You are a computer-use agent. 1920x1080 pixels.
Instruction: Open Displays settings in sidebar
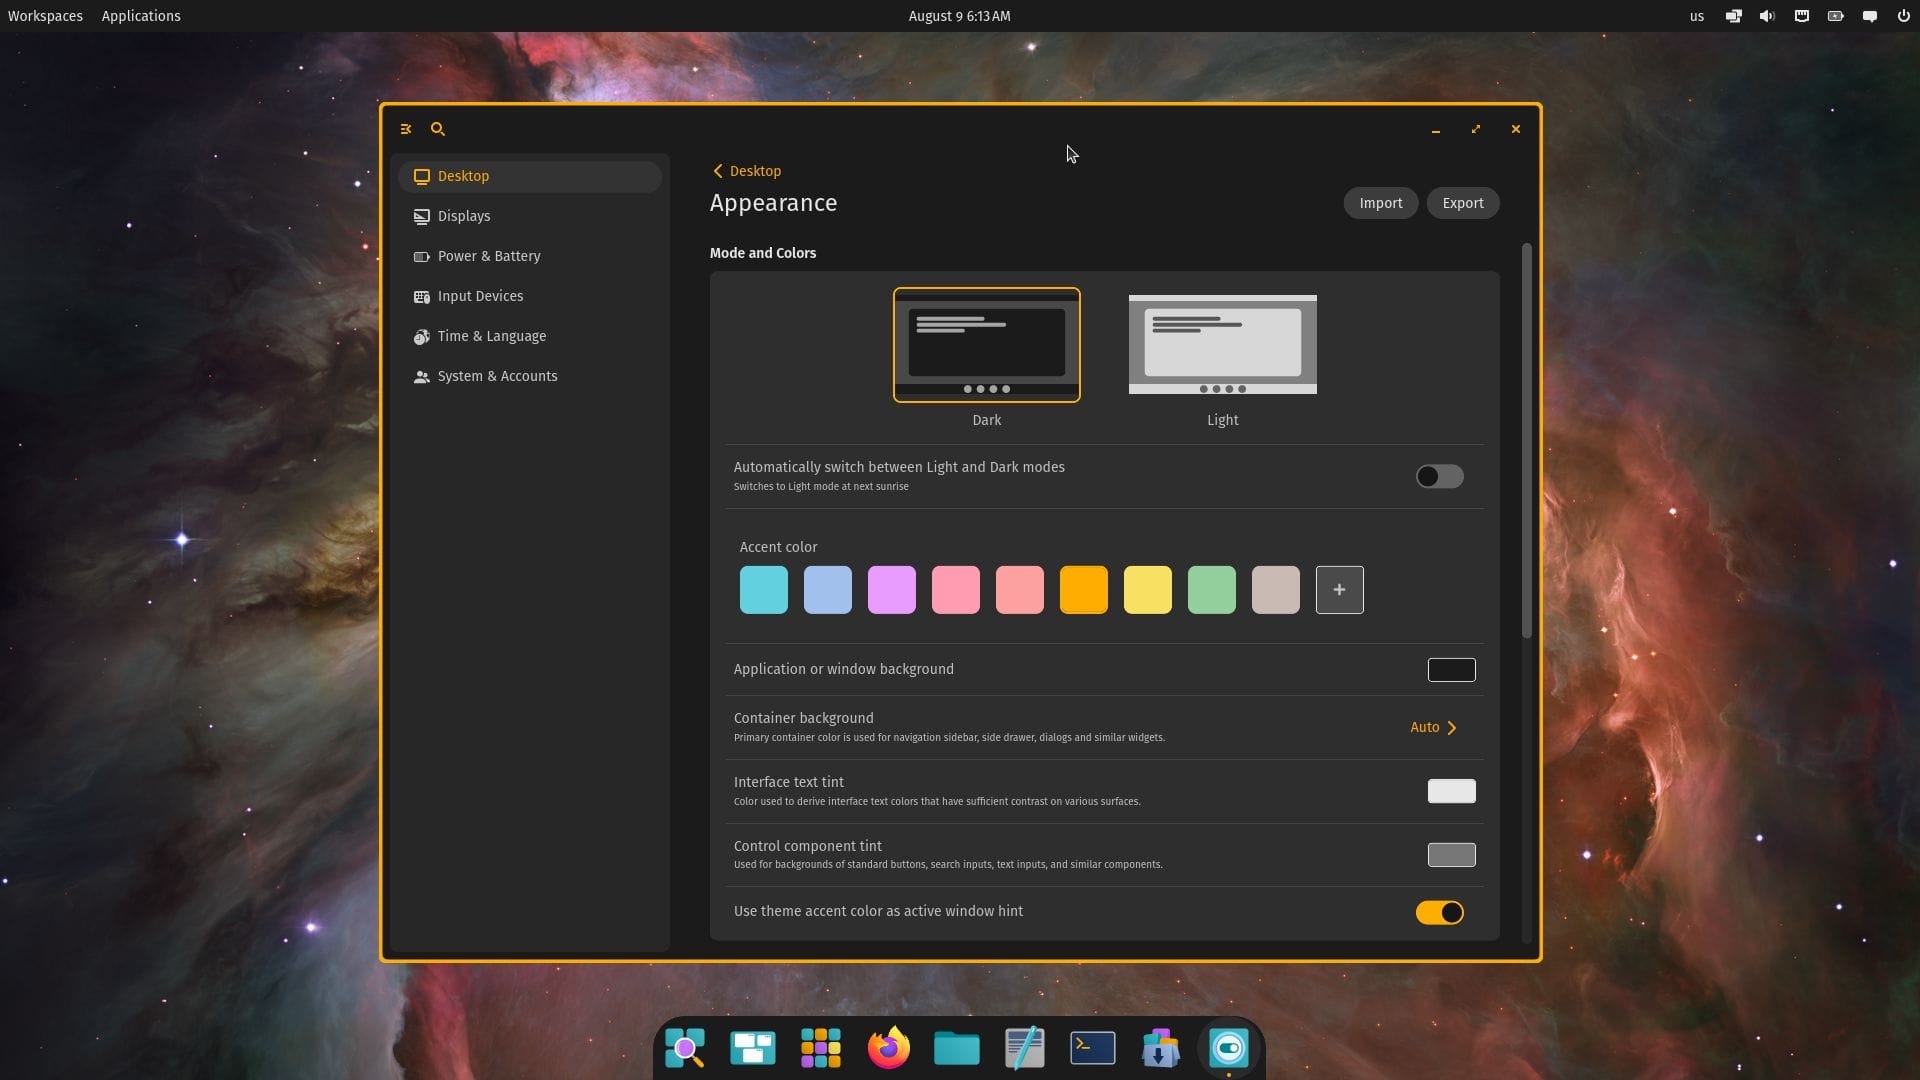click(x=464, y=216)
